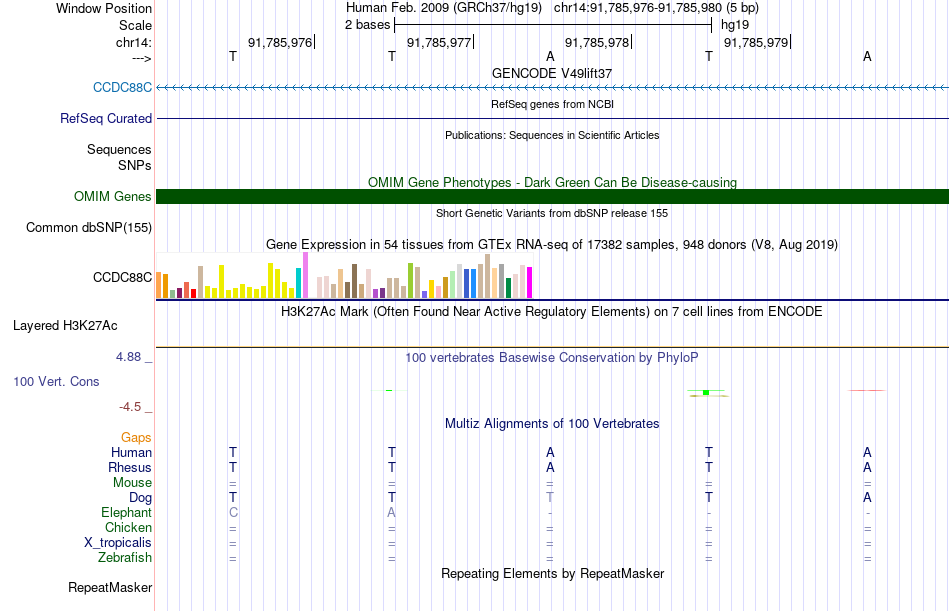The image size is (950, 611).
Task: Click the RefSeq genes from NCBI title
Action: tap(553, 104)
